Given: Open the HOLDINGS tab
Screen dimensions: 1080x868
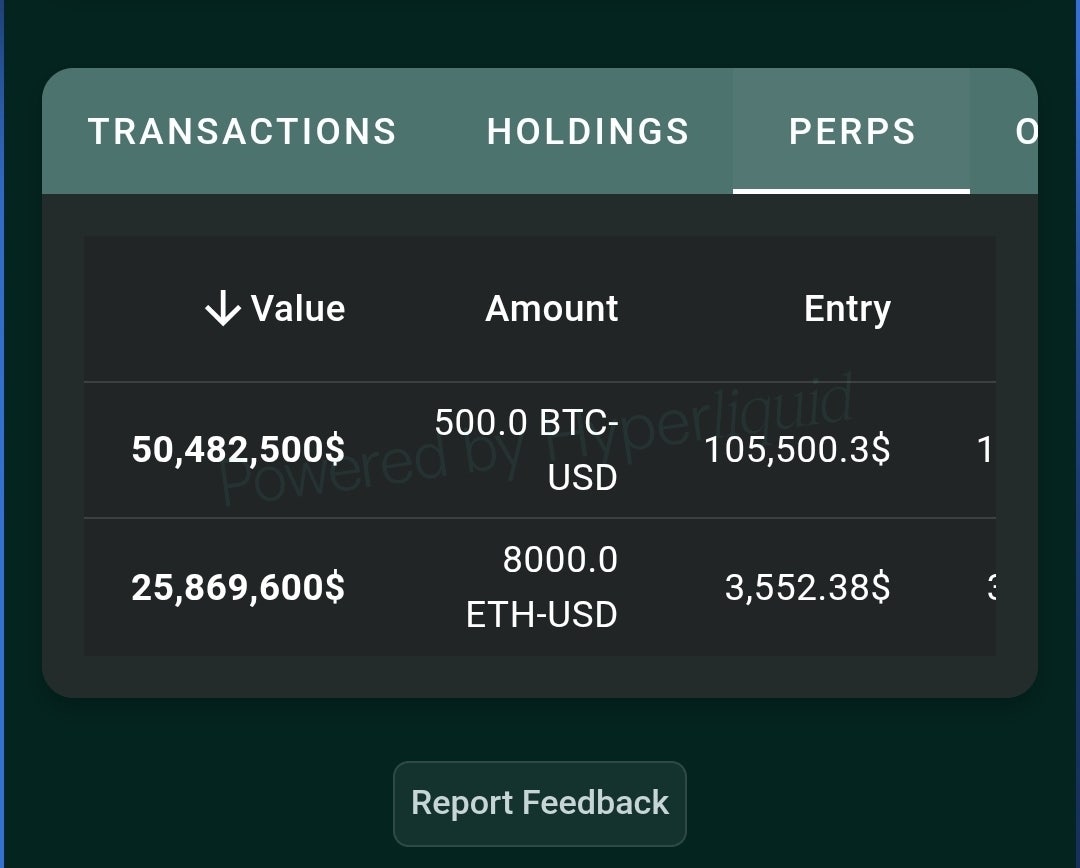Looking at the screenshot, I should coord(588,132).
